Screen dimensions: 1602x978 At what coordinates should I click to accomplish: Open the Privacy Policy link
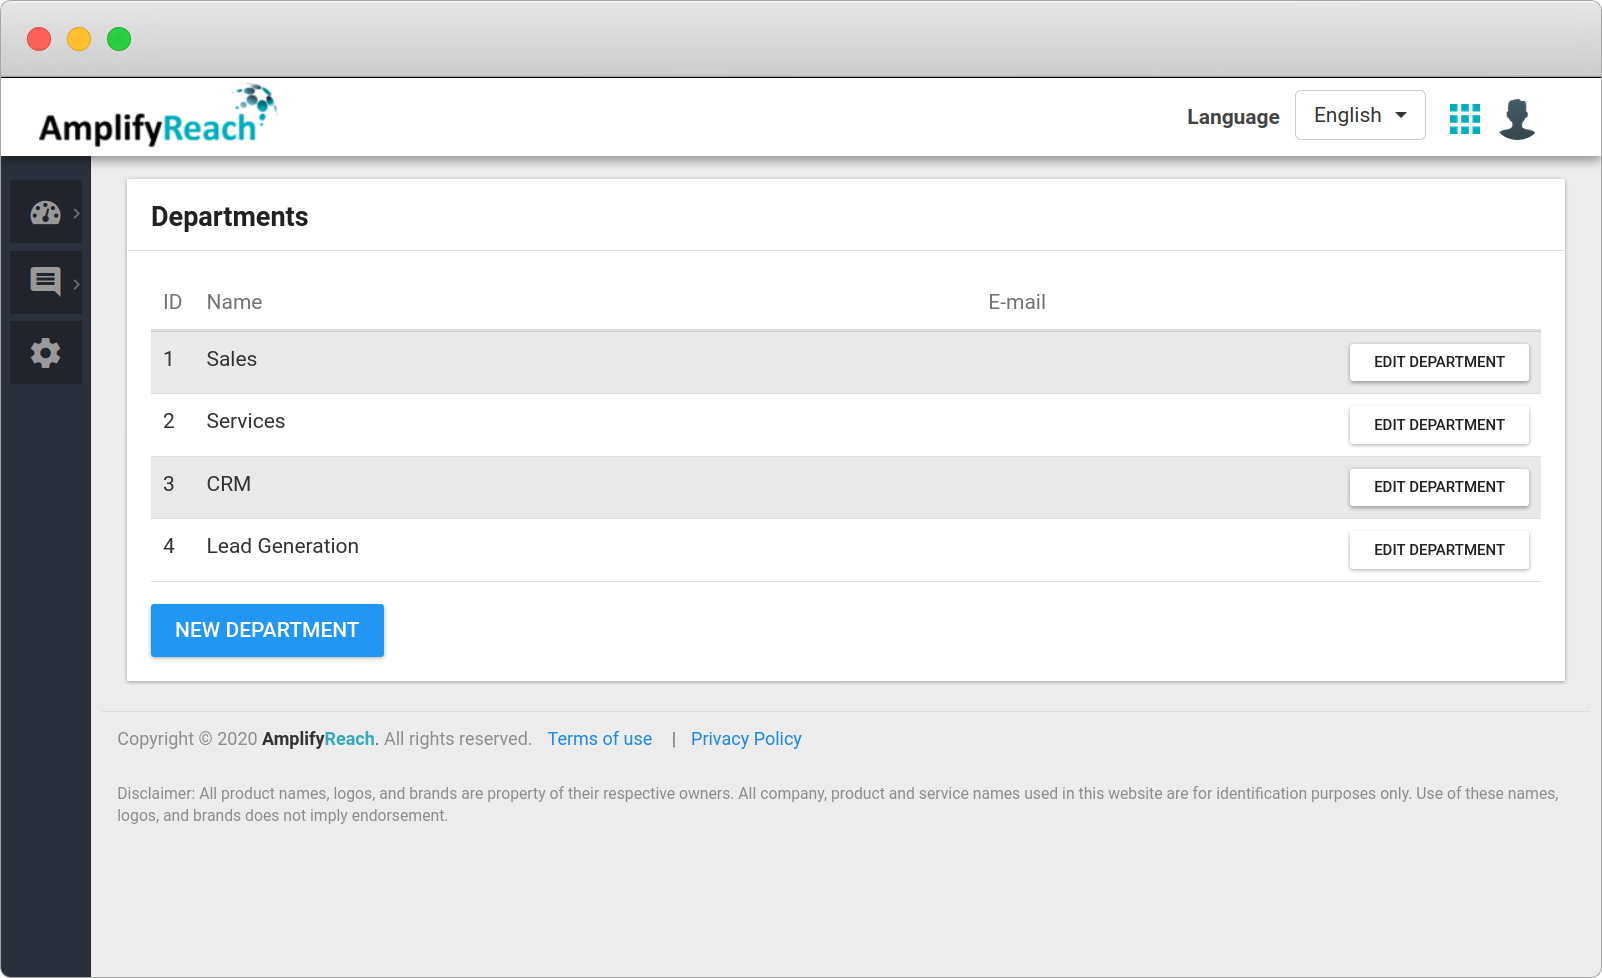[746, 739]
